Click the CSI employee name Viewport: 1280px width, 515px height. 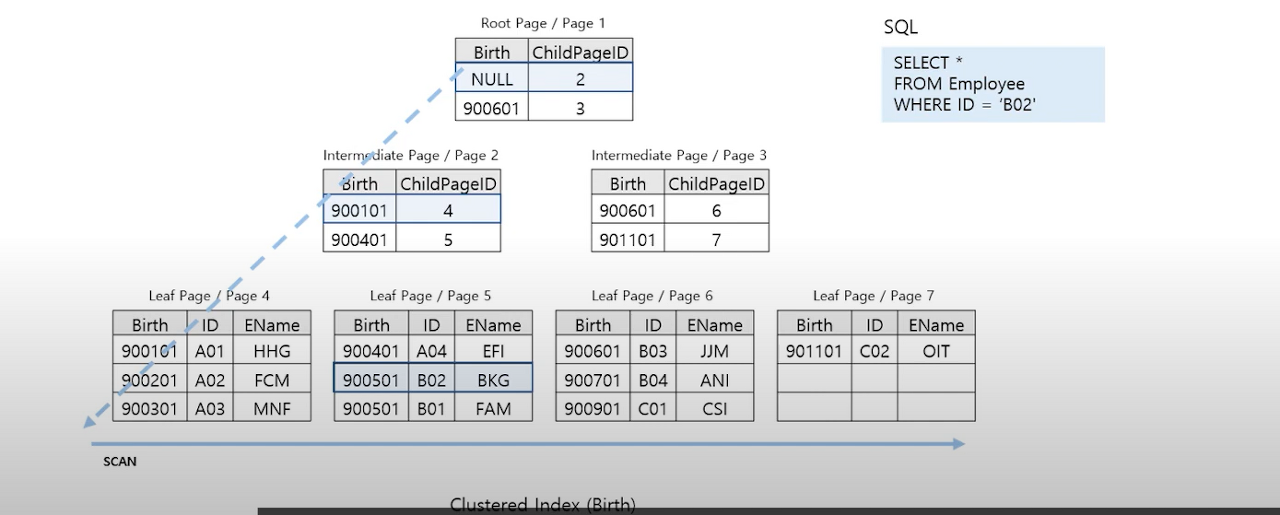(715, 408)
